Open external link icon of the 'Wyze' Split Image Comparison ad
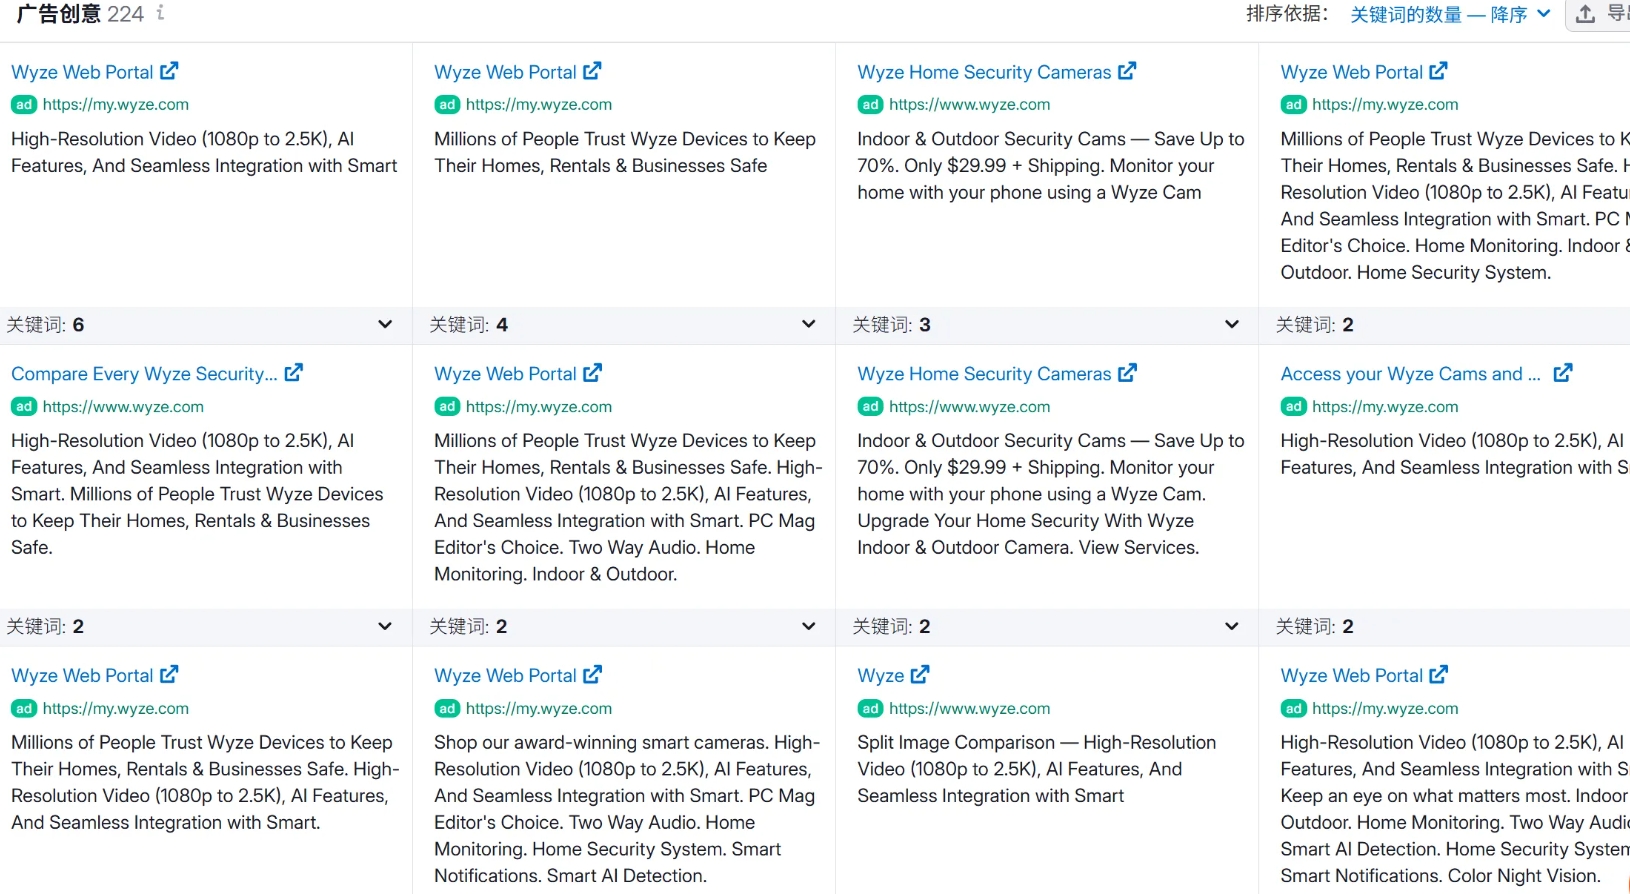1630x894 pixels. pos(920,675)
